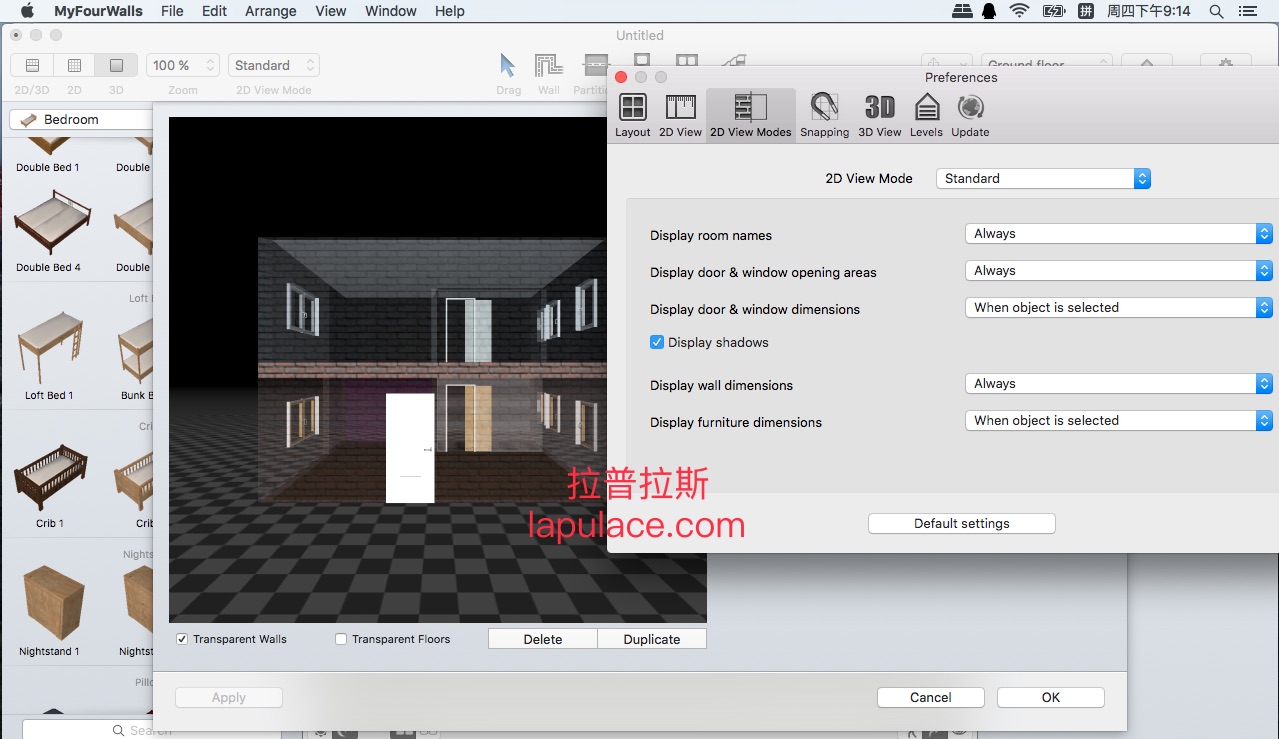Open the Window menu
The image size is (1279, 739).
click(x=391, y=11)
